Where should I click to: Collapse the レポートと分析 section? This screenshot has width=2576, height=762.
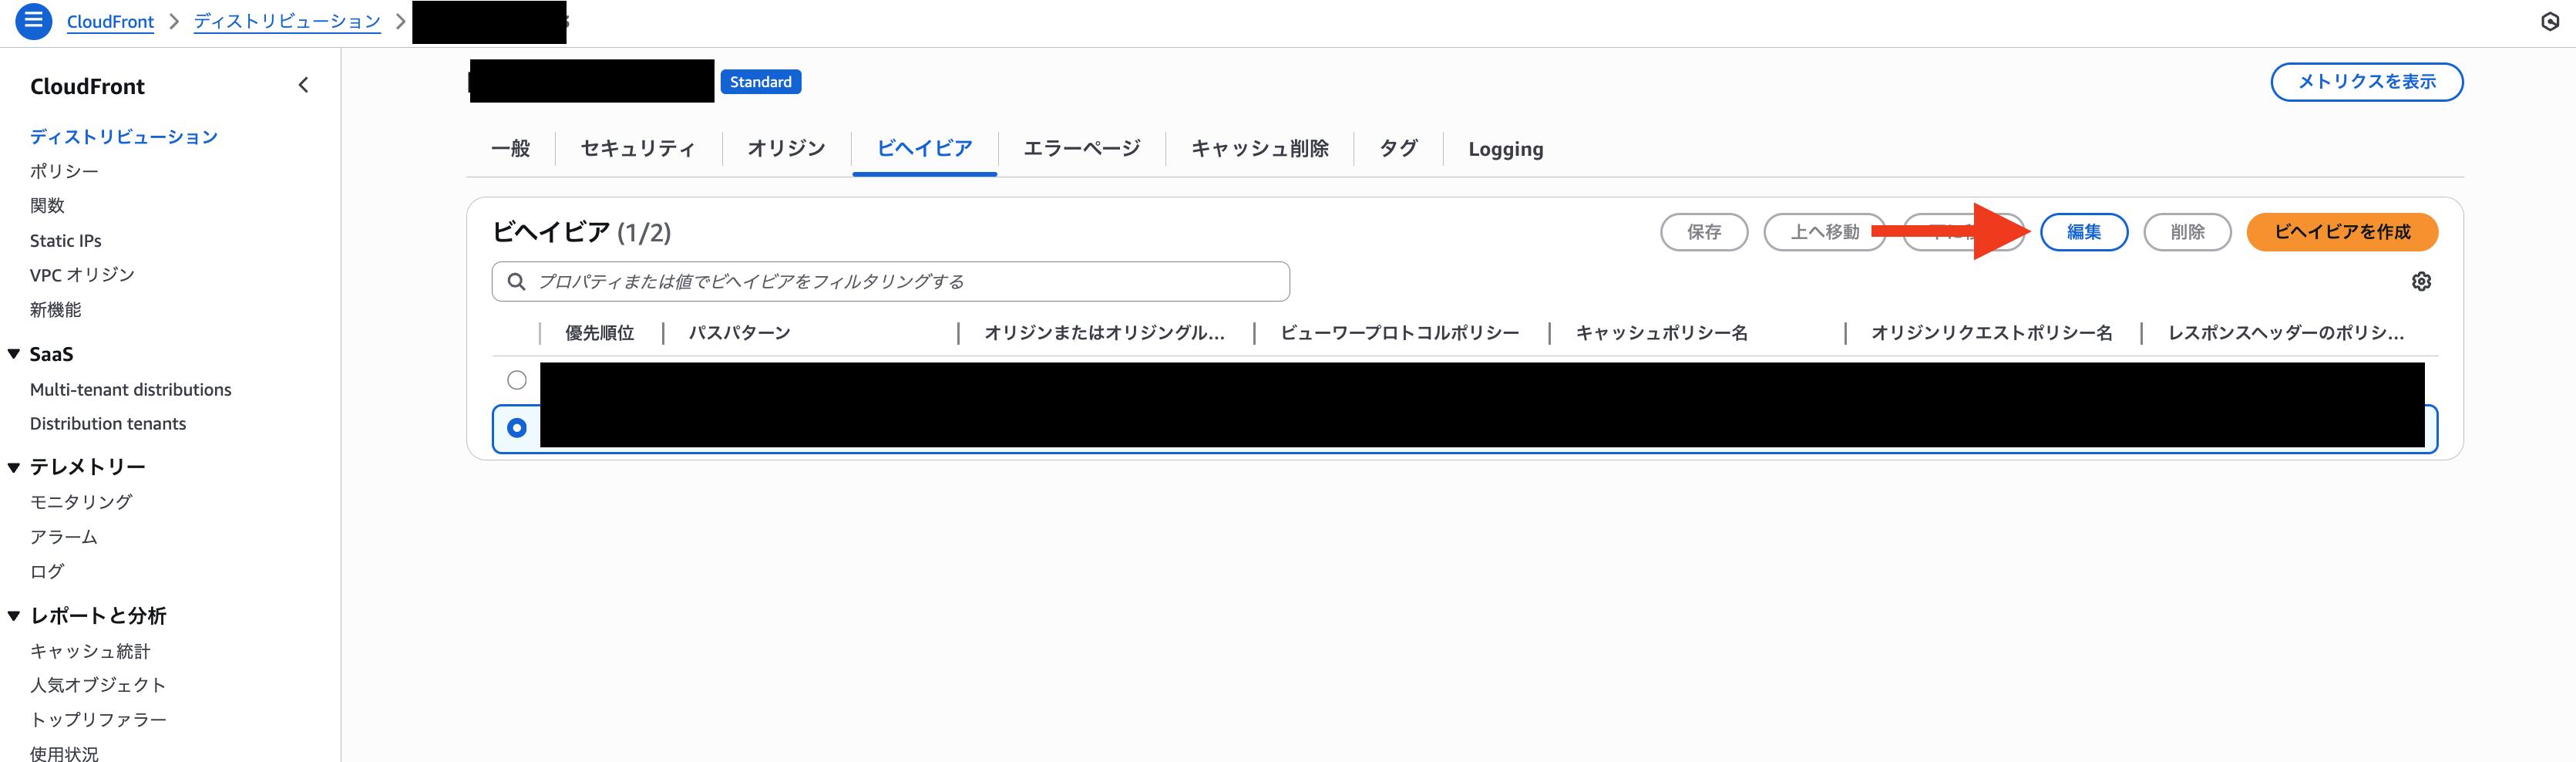coord(12,616)
